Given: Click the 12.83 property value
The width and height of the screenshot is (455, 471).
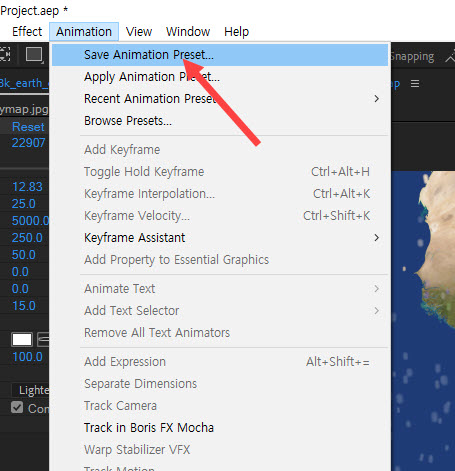Looking at the screenshot, I should [27, 187].
